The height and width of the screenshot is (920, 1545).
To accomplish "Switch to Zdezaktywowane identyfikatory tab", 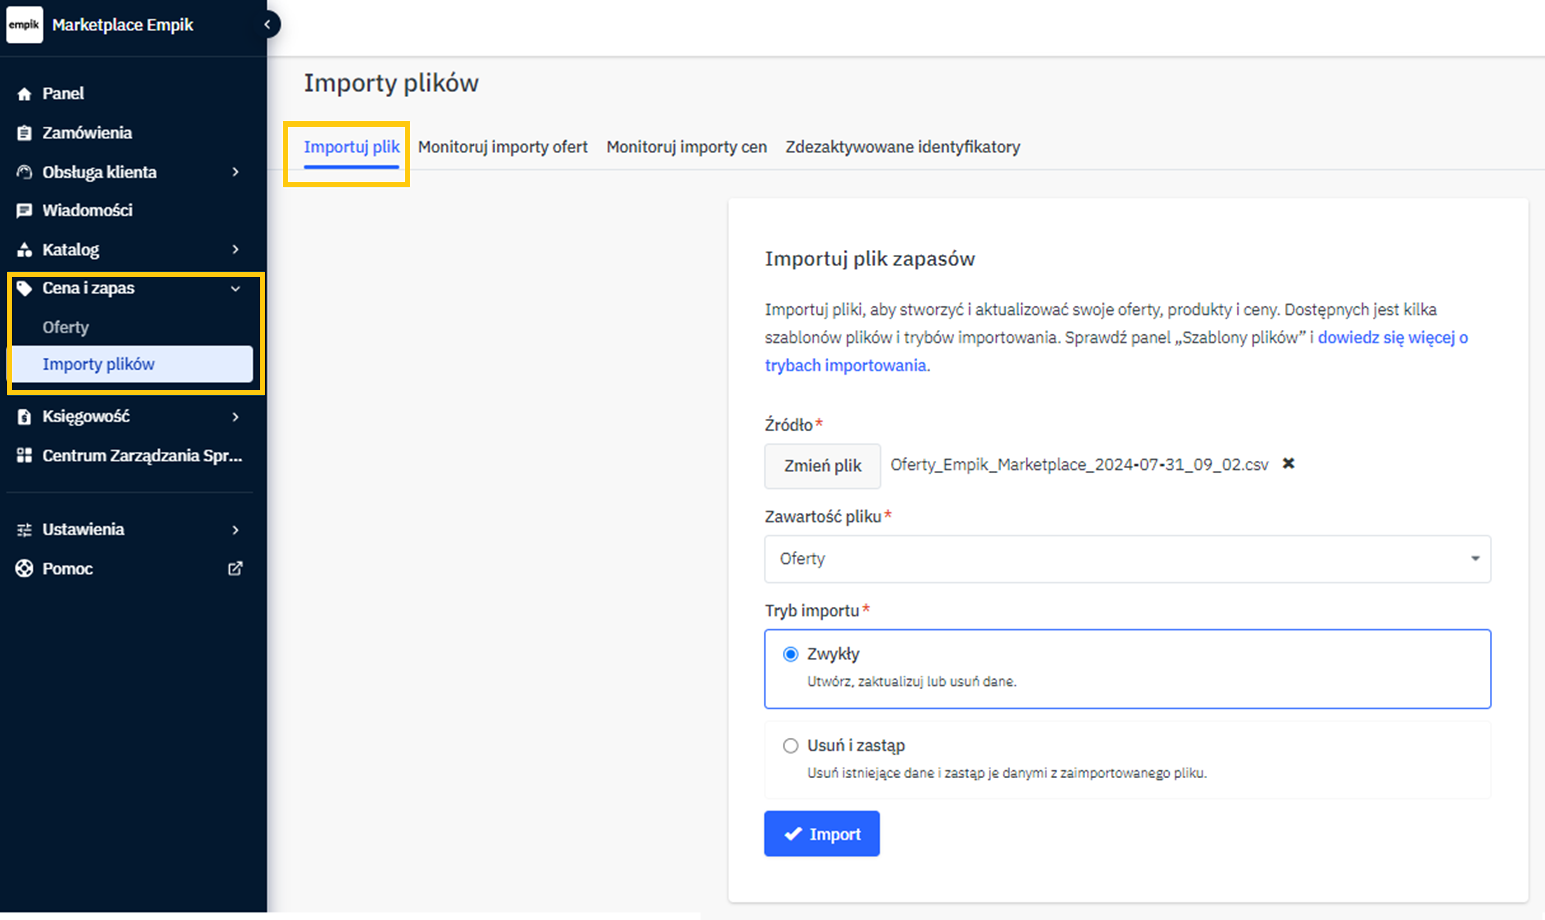I will point(902,147).
